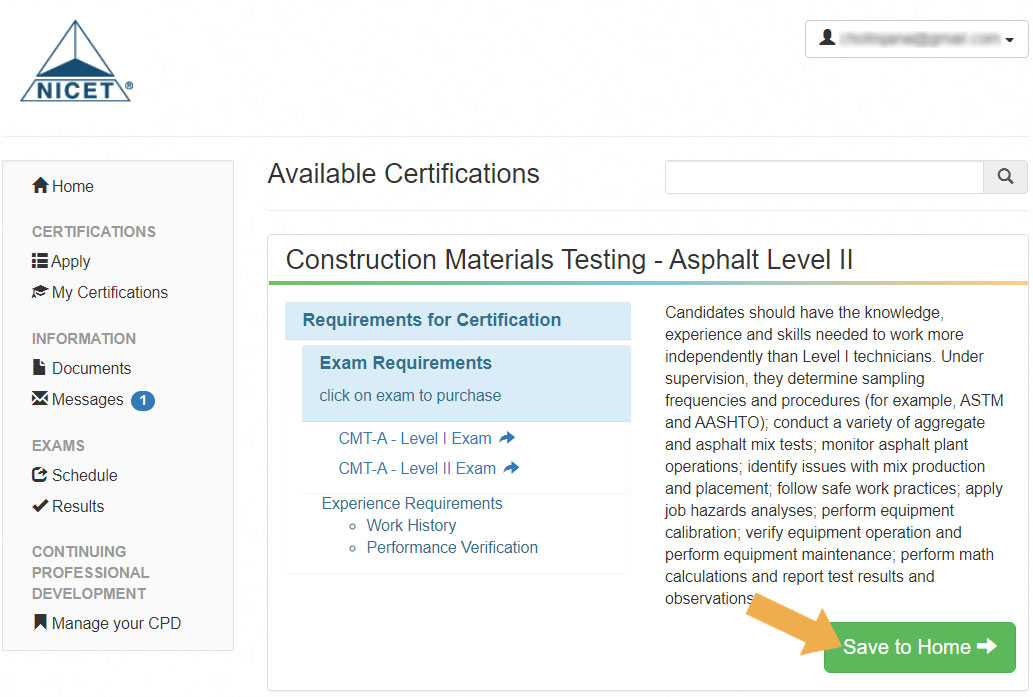Click the Results checkmark icon
Screen dimensions: 1033x697
(x=40, y=505)
